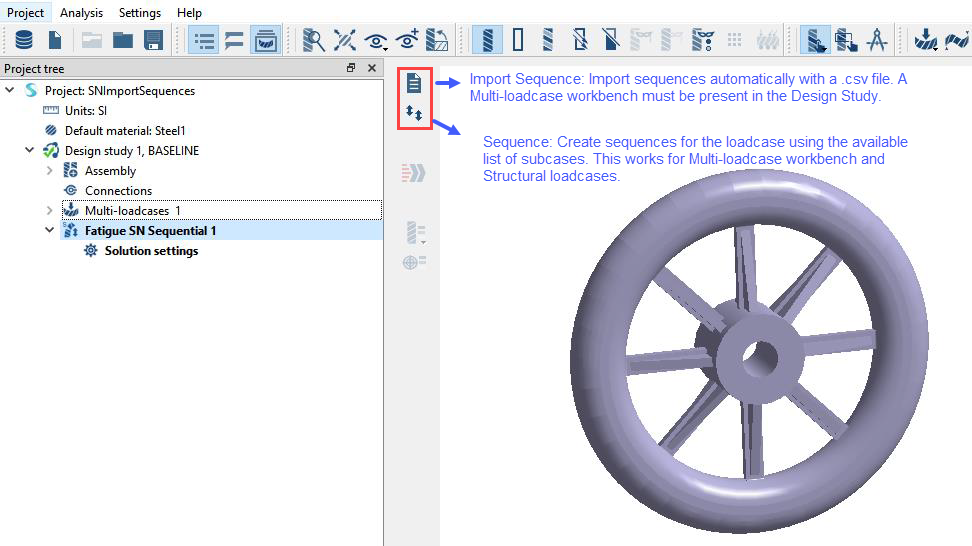Click the Import Sequence document icon
972x546 pixels.
pos(414,84)
